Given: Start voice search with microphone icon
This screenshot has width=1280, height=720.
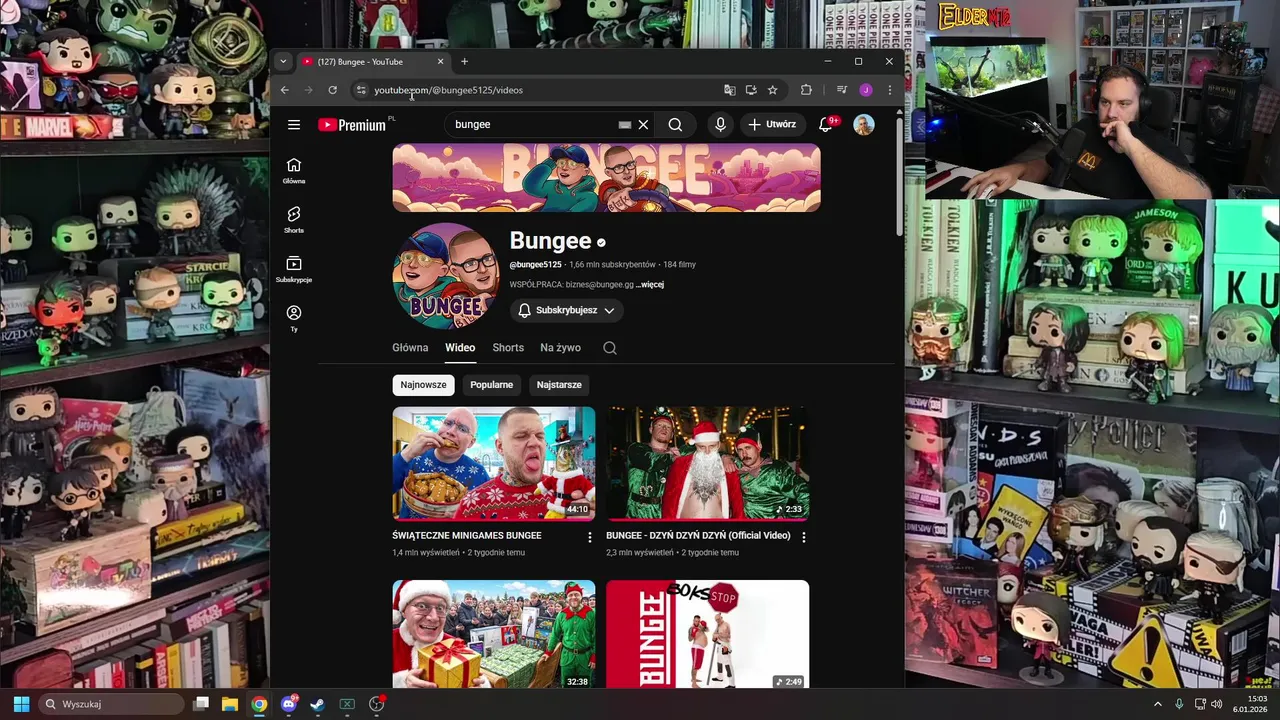Looking at the screenshot, I should click(720, 125).
